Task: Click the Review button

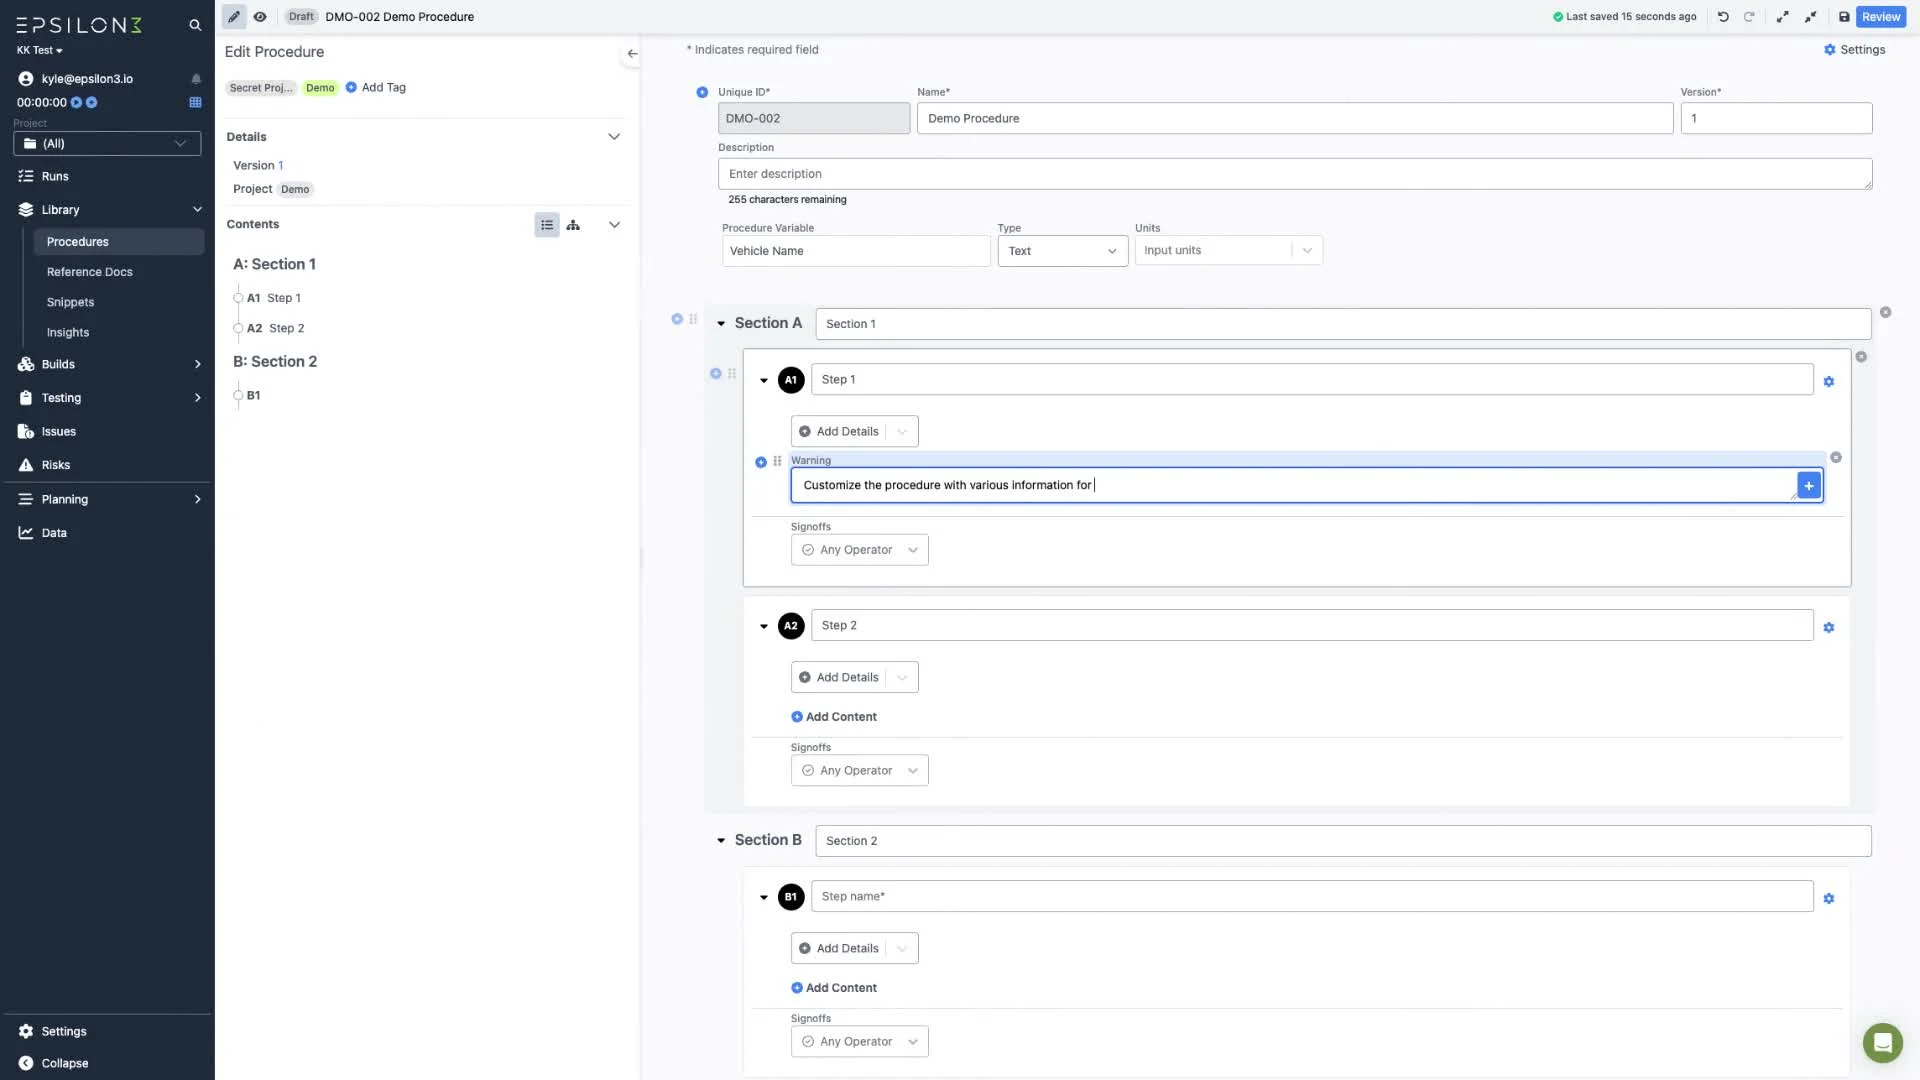Action: point(1881,17)
